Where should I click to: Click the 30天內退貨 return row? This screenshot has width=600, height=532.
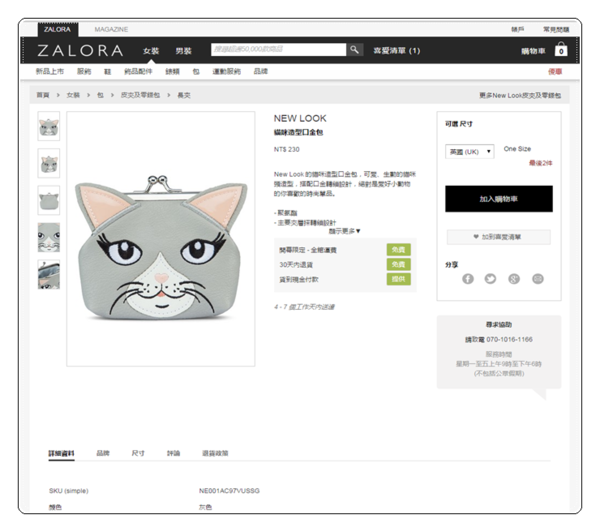pos(345,264)
